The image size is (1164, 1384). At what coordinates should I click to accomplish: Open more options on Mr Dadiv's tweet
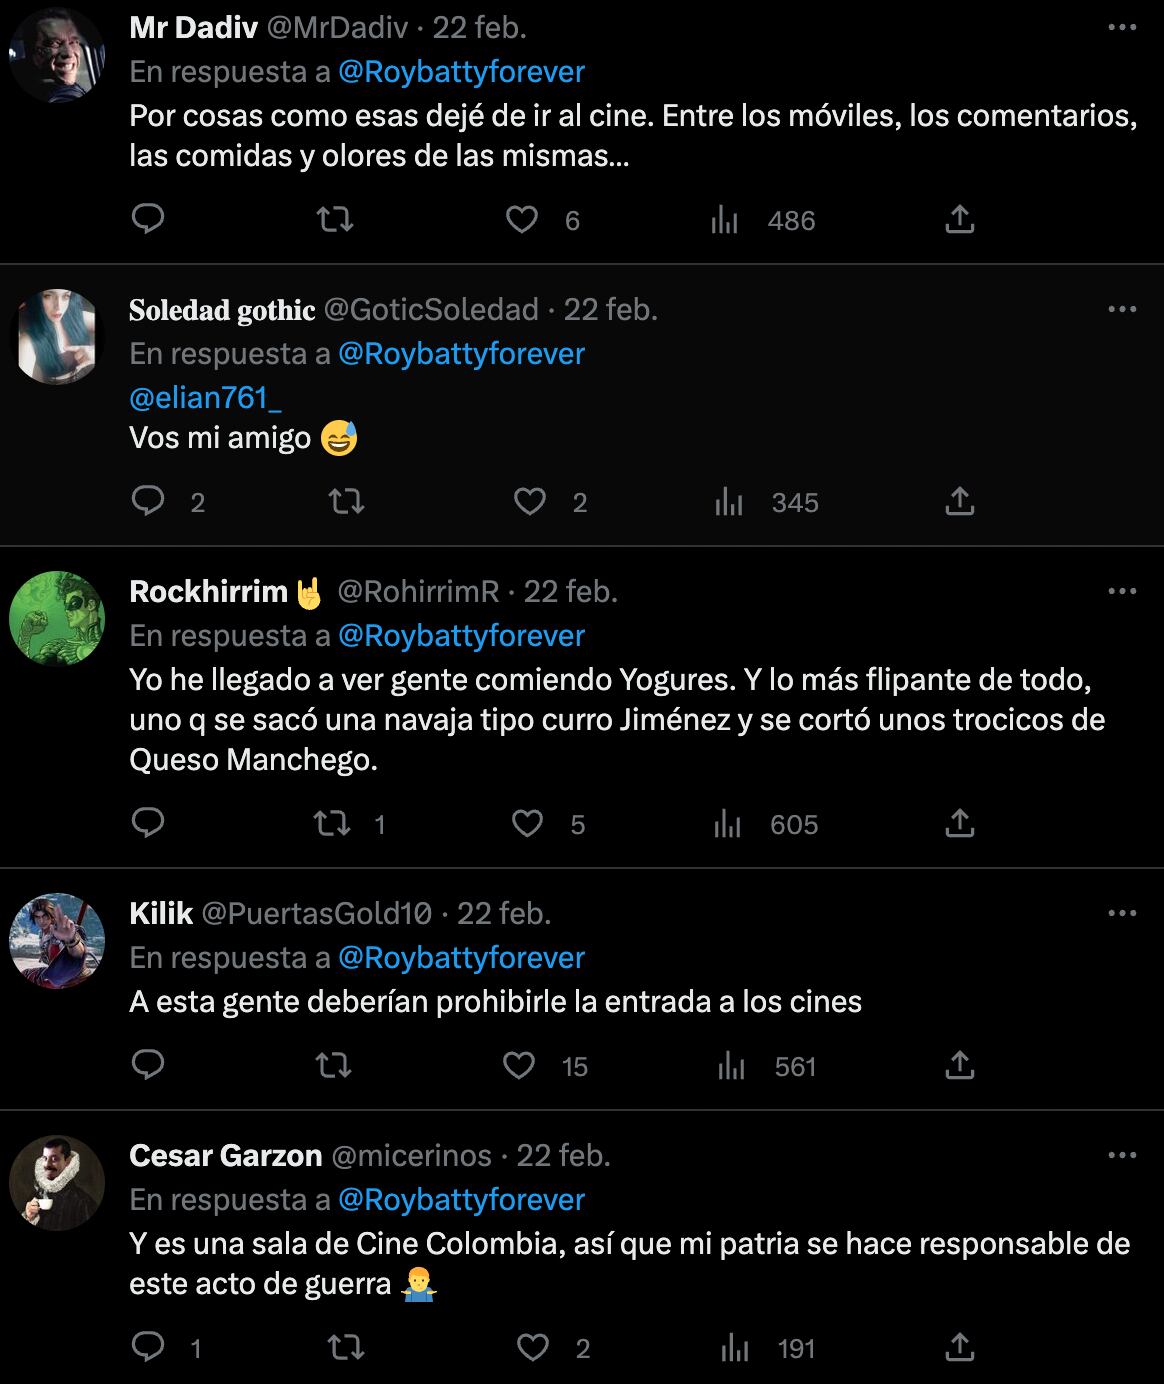click(x=1122, y=28)
